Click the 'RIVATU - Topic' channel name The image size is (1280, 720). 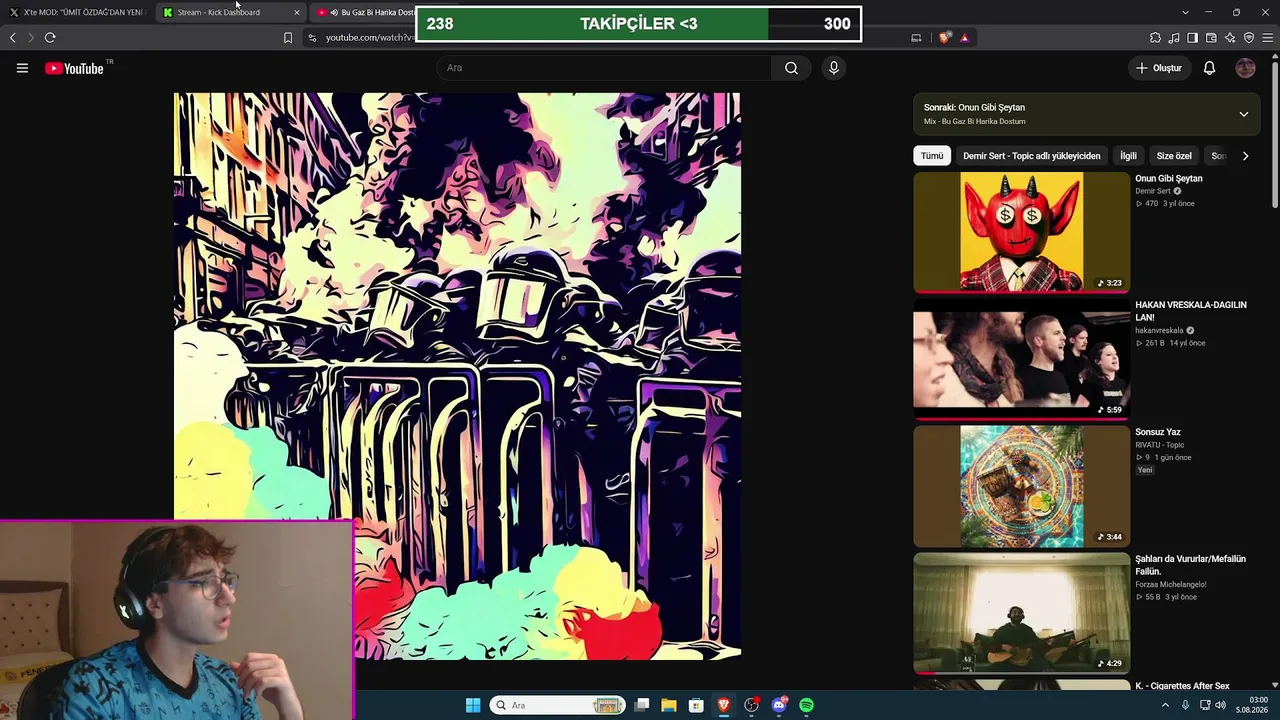[x=1159, y=445]
